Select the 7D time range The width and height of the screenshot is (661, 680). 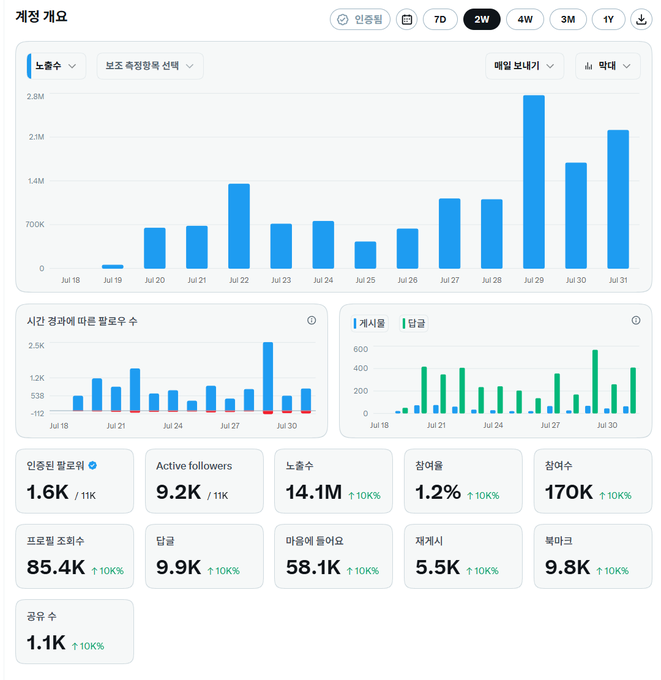[440, 20]
